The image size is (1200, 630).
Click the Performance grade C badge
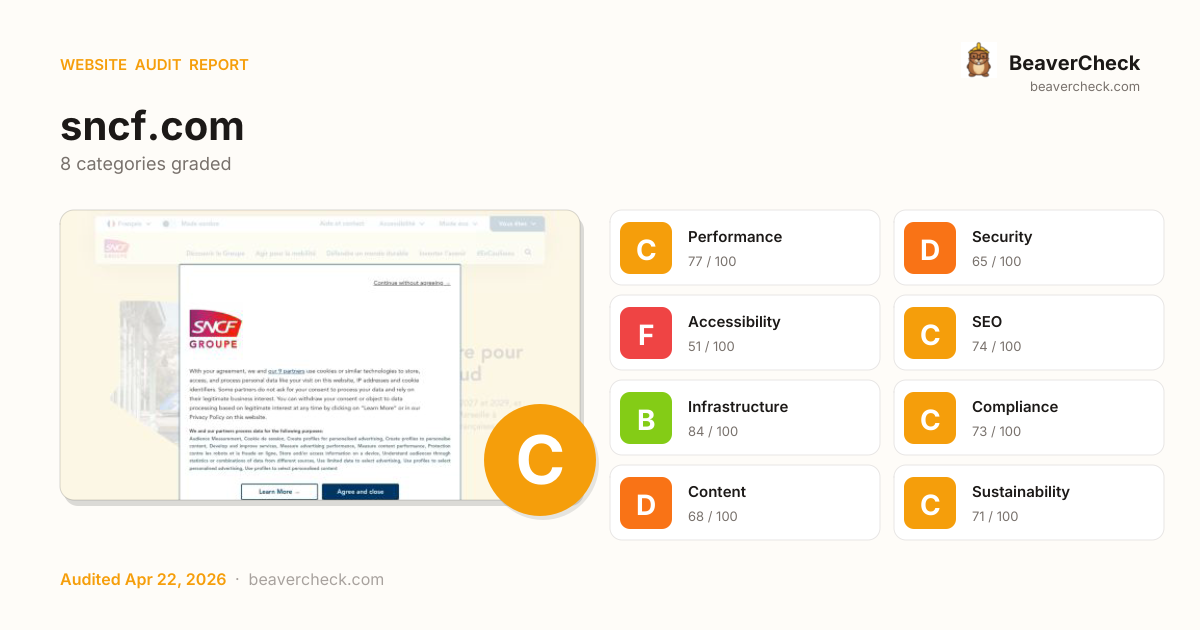tap(646, 248)
